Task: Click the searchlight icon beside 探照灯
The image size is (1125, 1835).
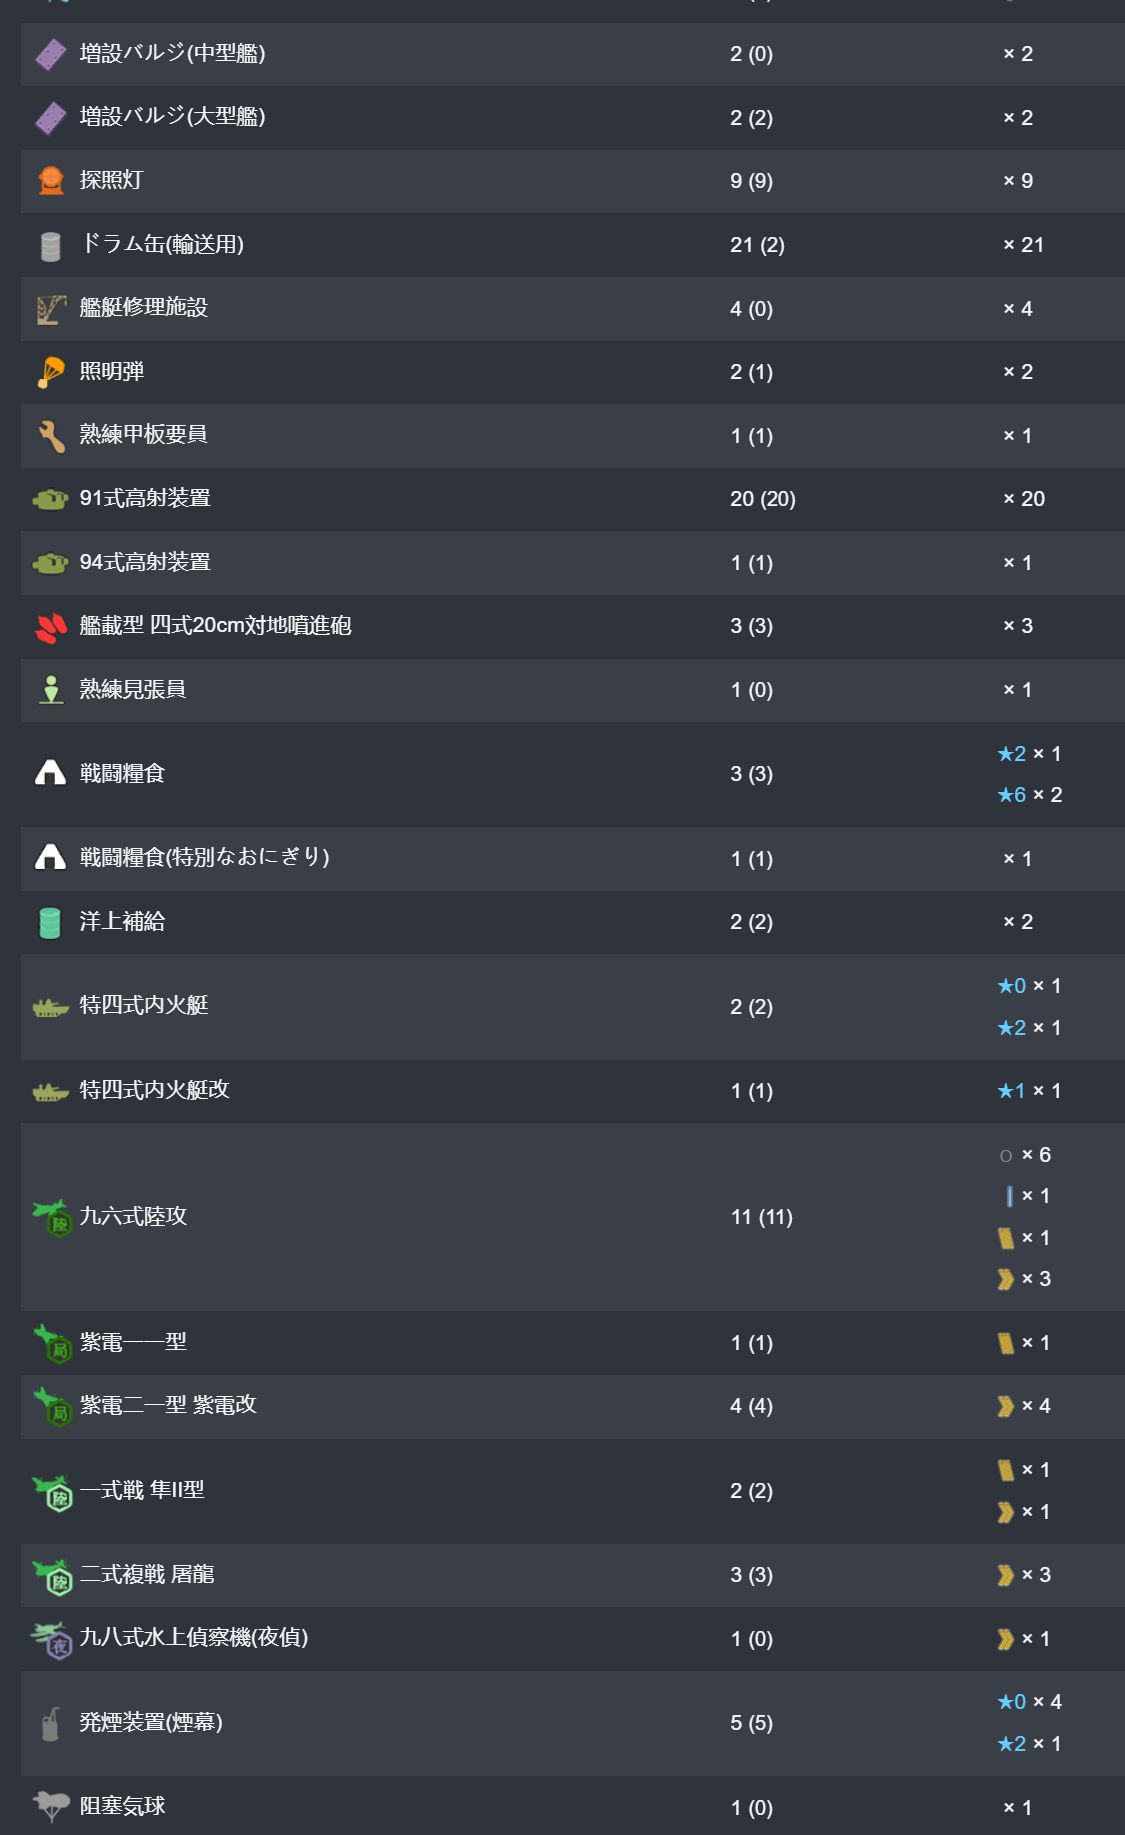Action: point(51,181)
